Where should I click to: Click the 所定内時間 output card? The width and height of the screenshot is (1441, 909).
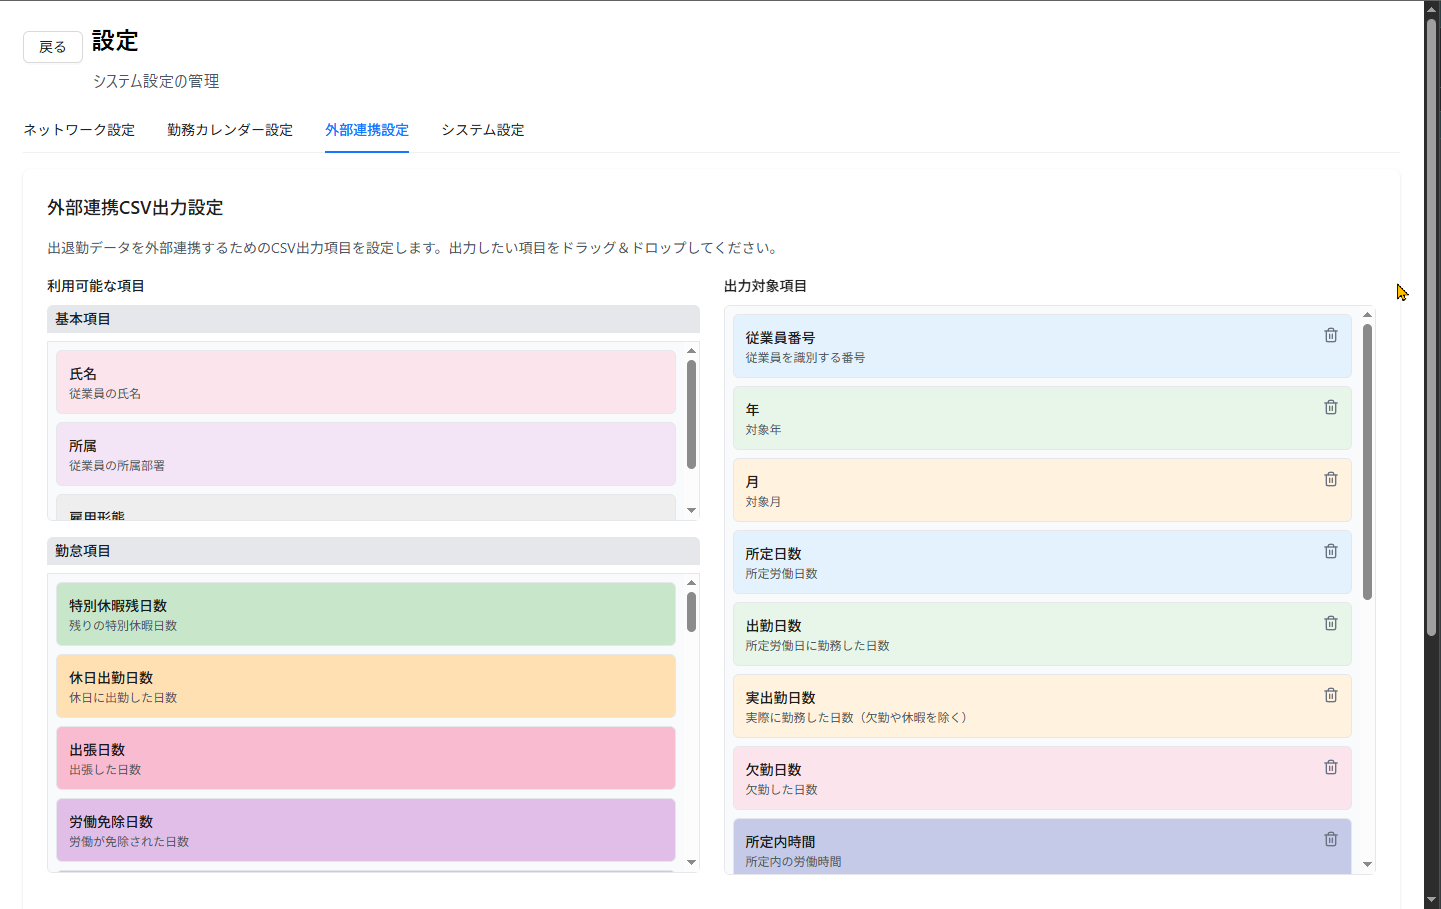point(1042,846)
